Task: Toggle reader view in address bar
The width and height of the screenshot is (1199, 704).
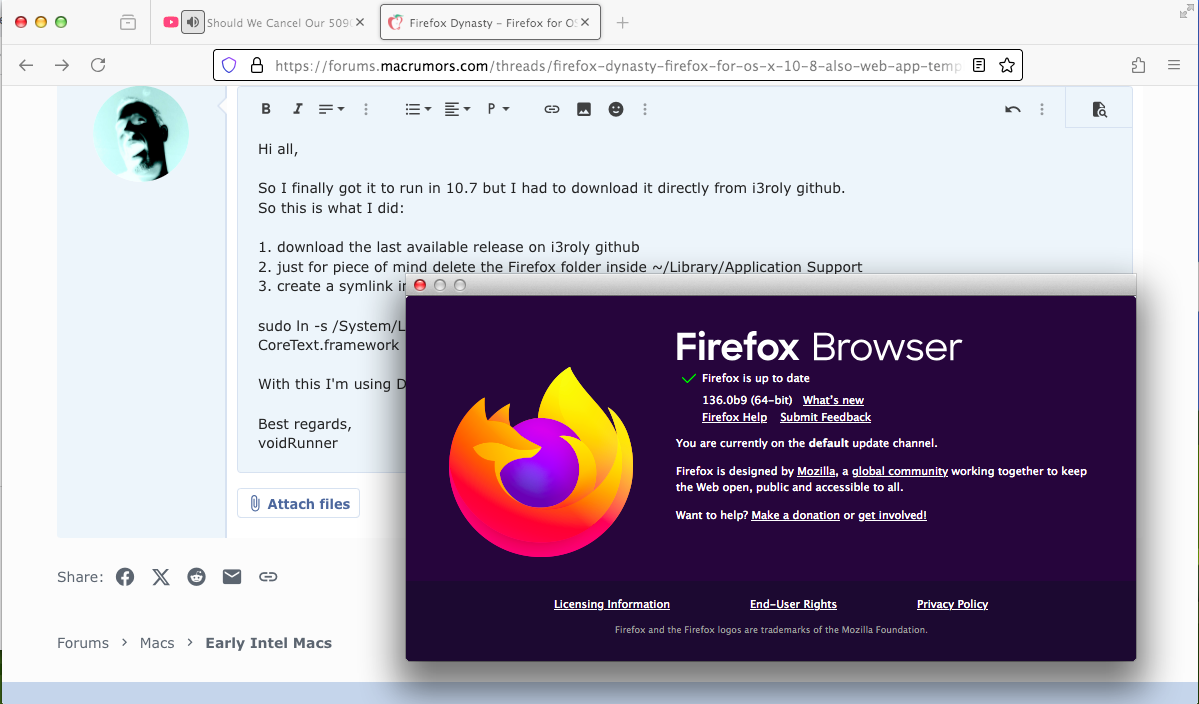Action: pos(979,66)
